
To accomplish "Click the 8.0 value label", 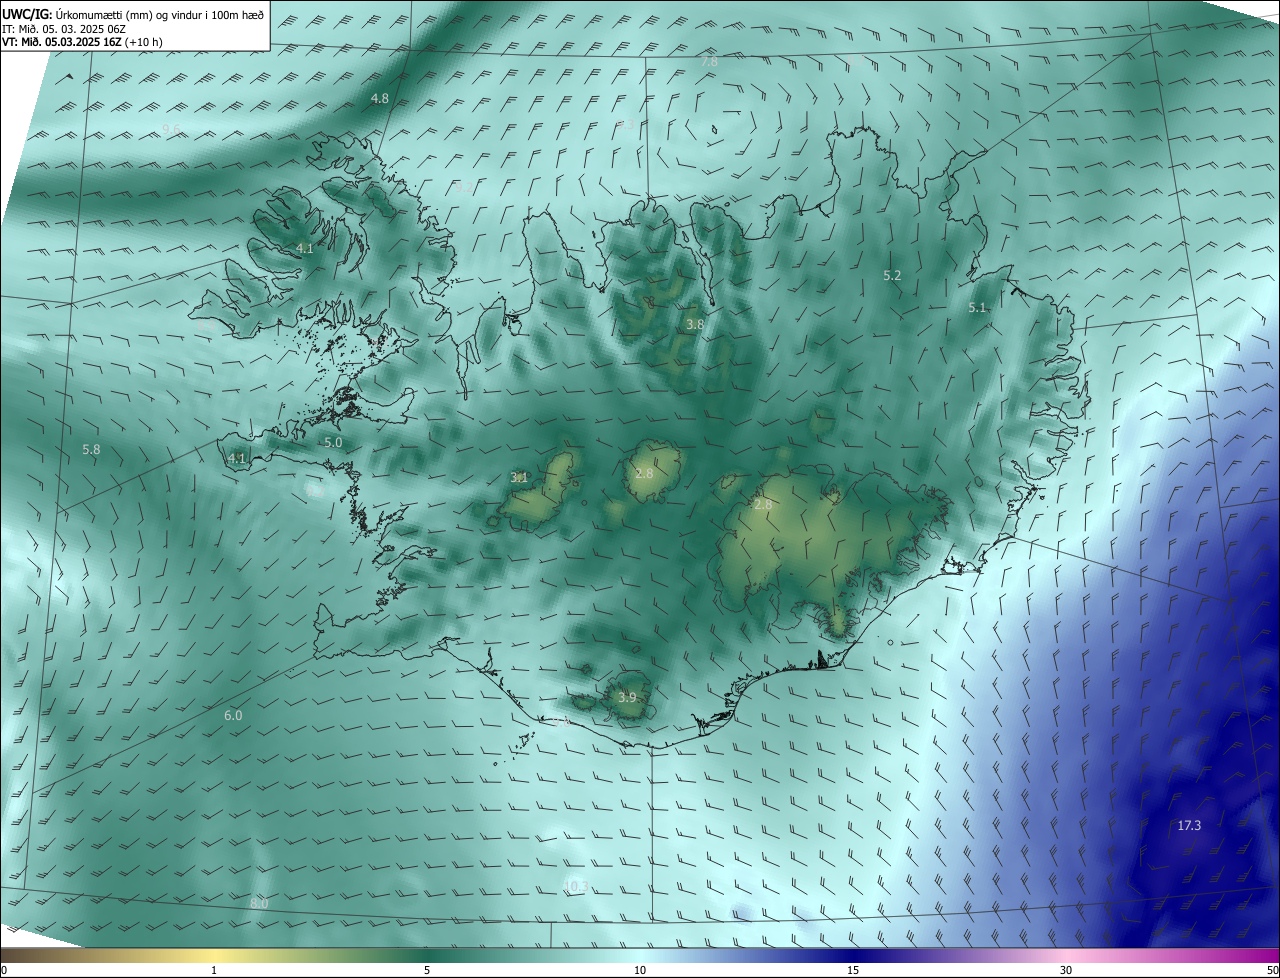I will tap(259, 903).
